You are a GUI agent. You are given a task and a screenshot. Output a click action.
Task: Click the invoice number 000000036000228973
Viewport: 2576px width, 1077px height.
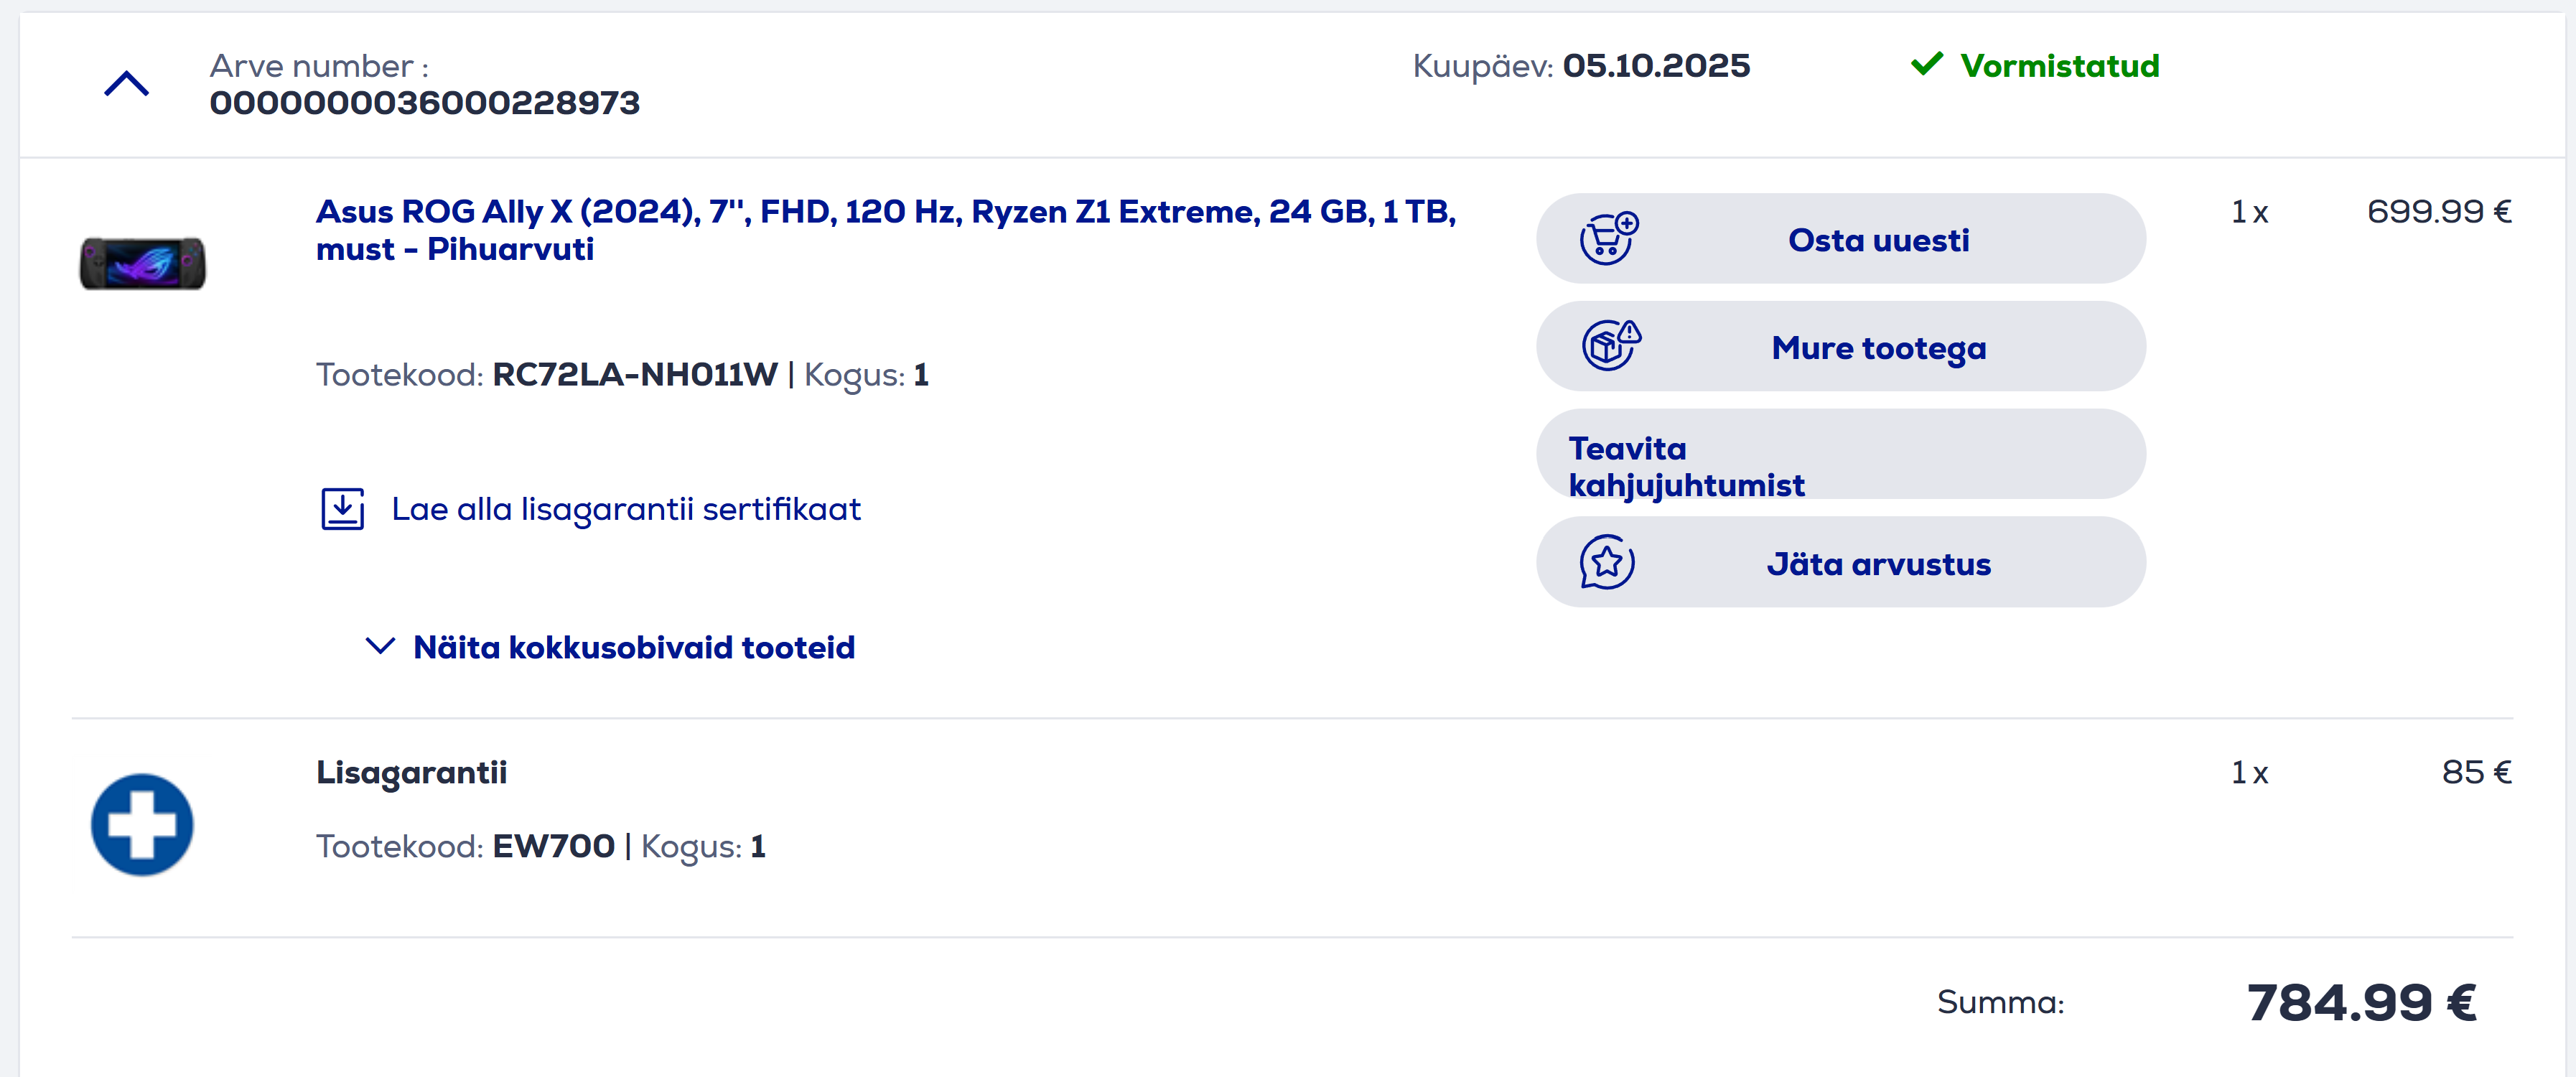coord(424,102)
